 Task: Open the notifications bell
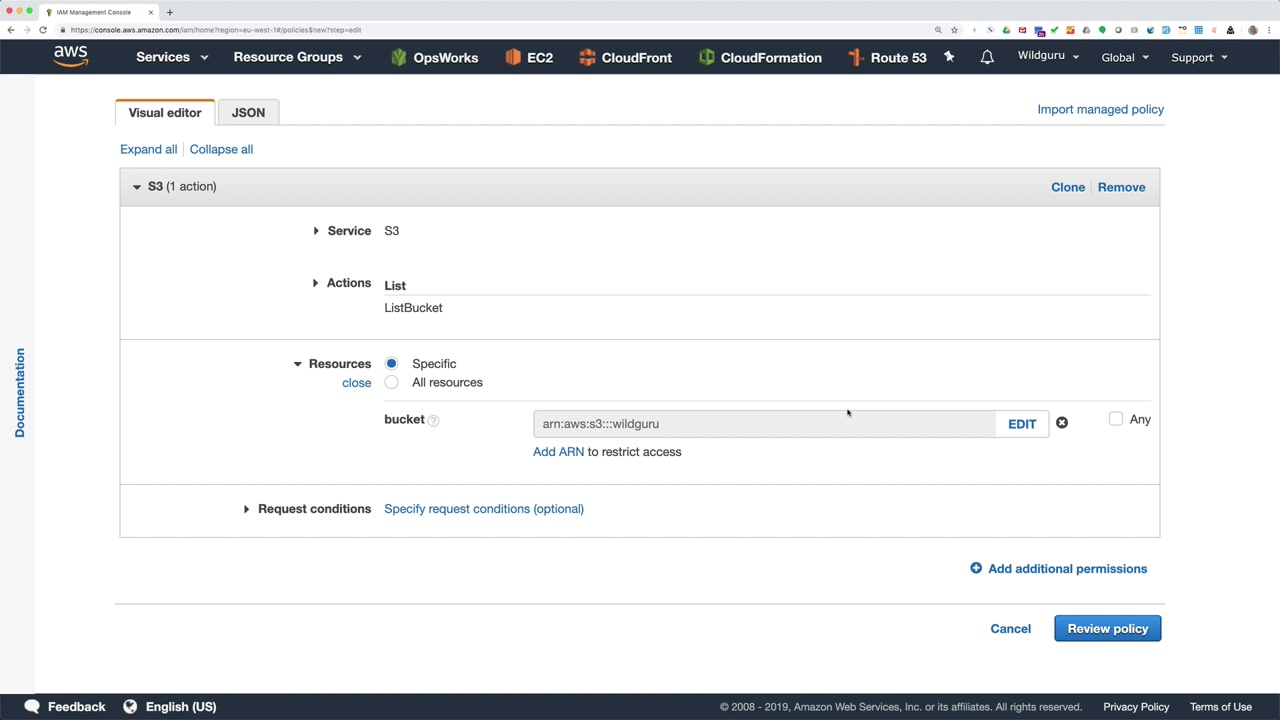(987, 57)
